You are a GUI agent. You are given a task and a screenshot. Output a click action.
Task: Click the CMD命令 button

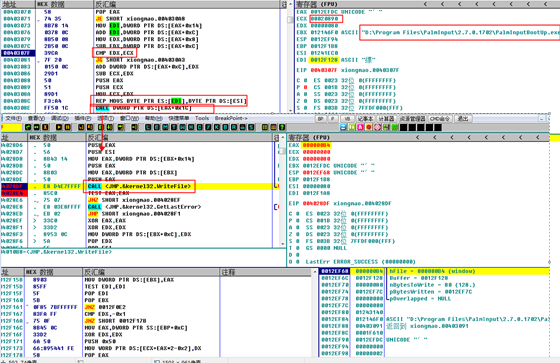(440, 119)
